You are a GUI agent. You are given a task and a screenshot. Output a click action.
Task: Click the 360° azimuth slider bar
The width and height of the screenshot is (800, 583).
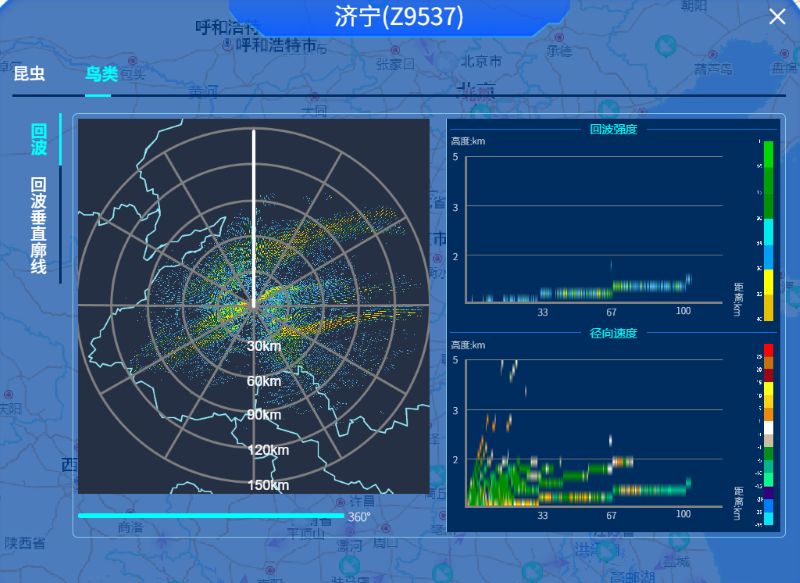210,516
